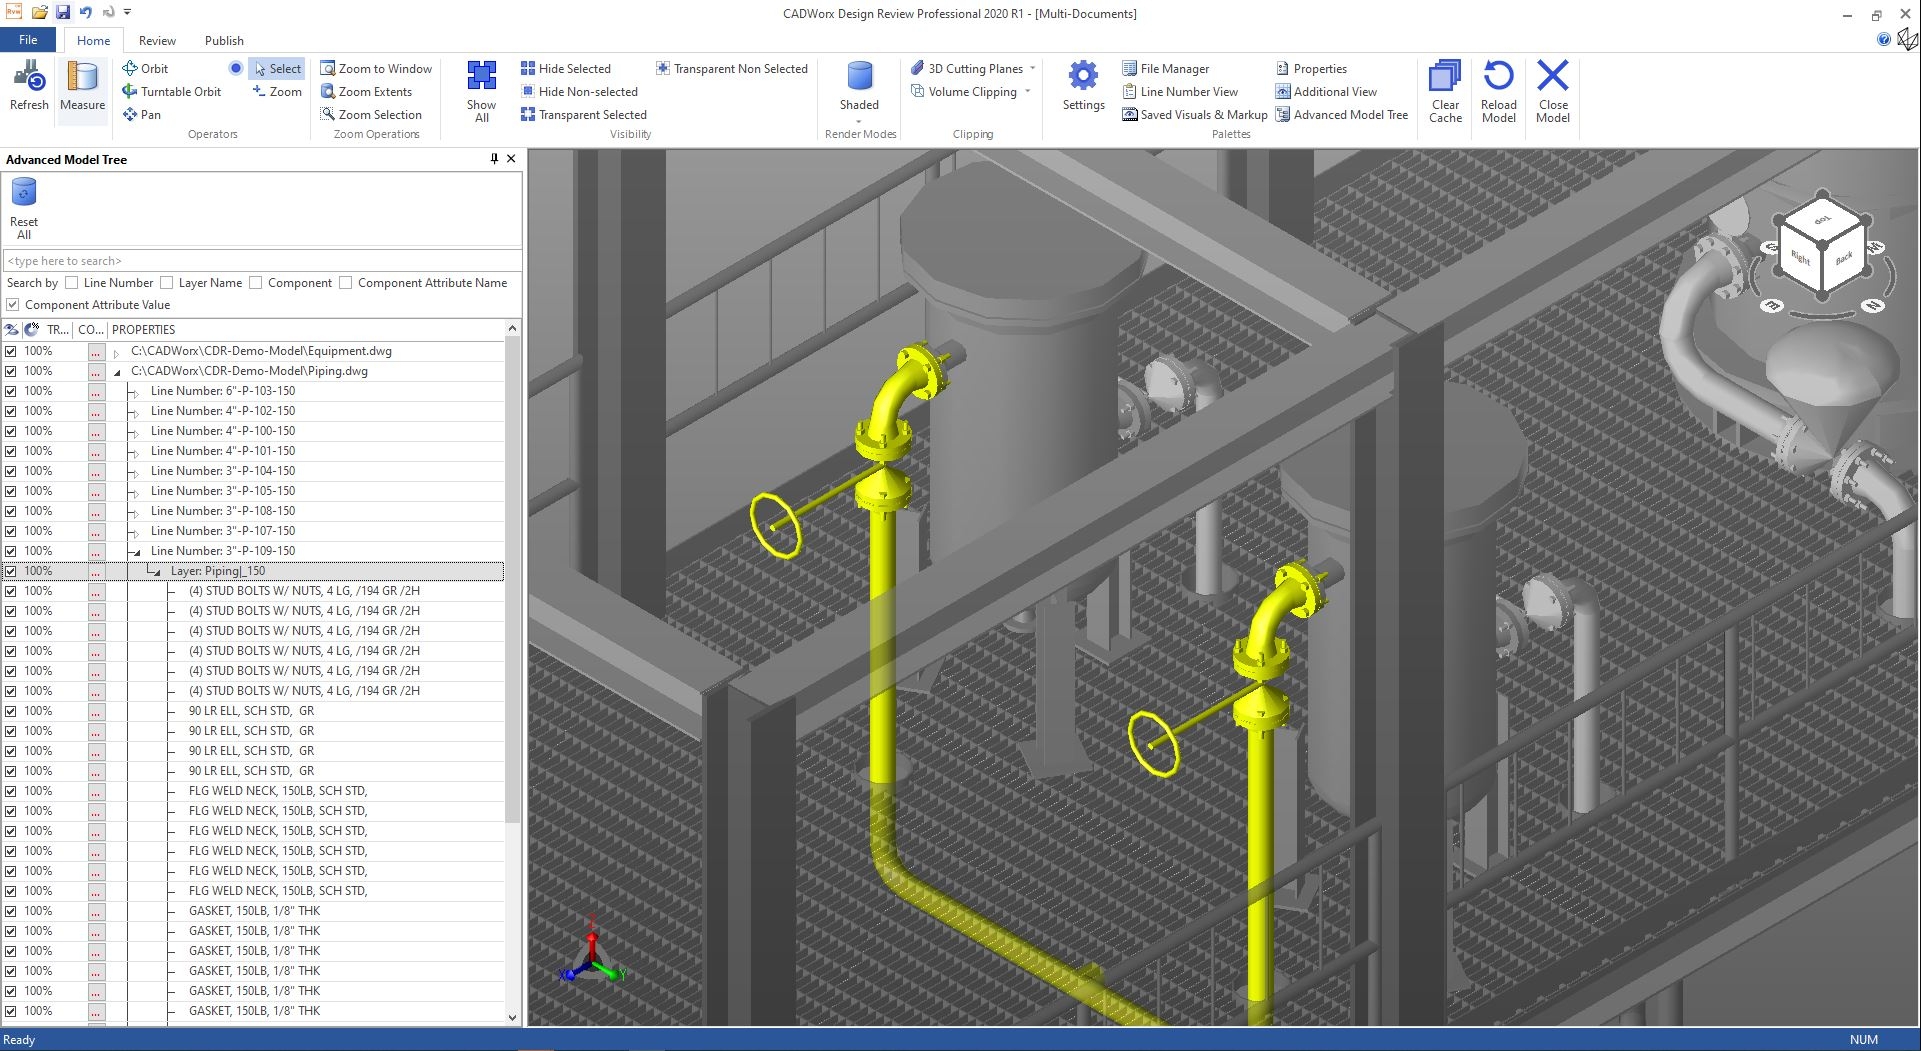Activate the Measure tool
1921x1051 pixels.
[x=82, y=86]
